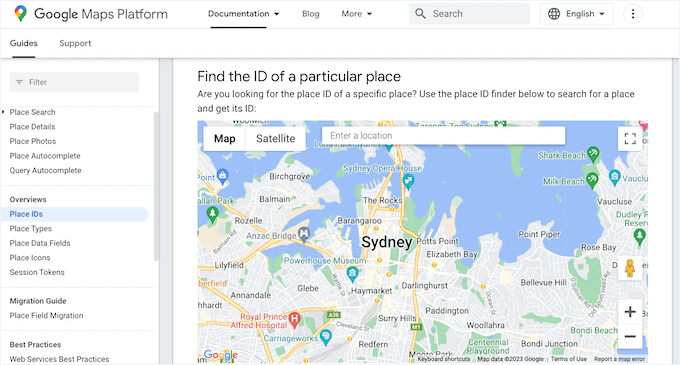680x365 pixels.
Task: Zoom out with the minus button
Action: (630, 336)
